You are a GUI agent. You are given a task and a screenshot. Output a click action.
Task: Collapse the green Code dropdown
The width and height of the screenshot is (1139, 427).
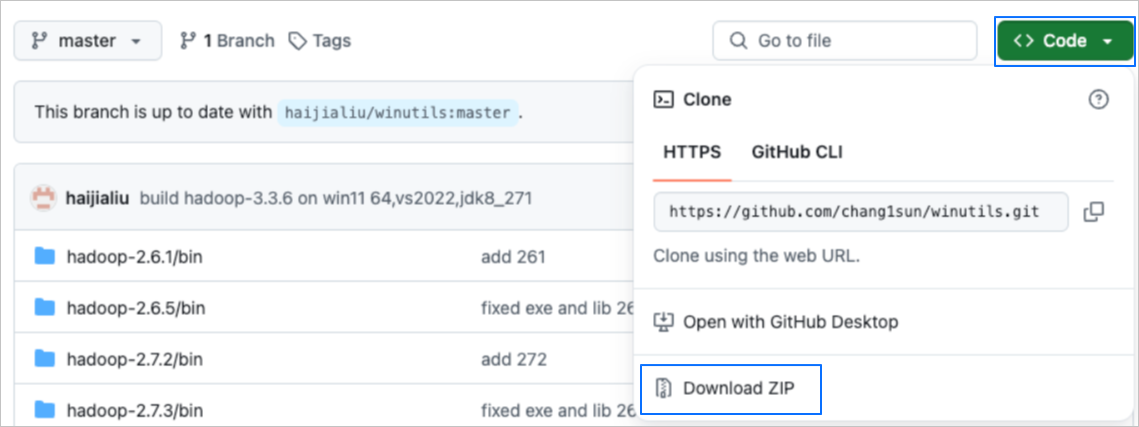[x=1064, y=41]
